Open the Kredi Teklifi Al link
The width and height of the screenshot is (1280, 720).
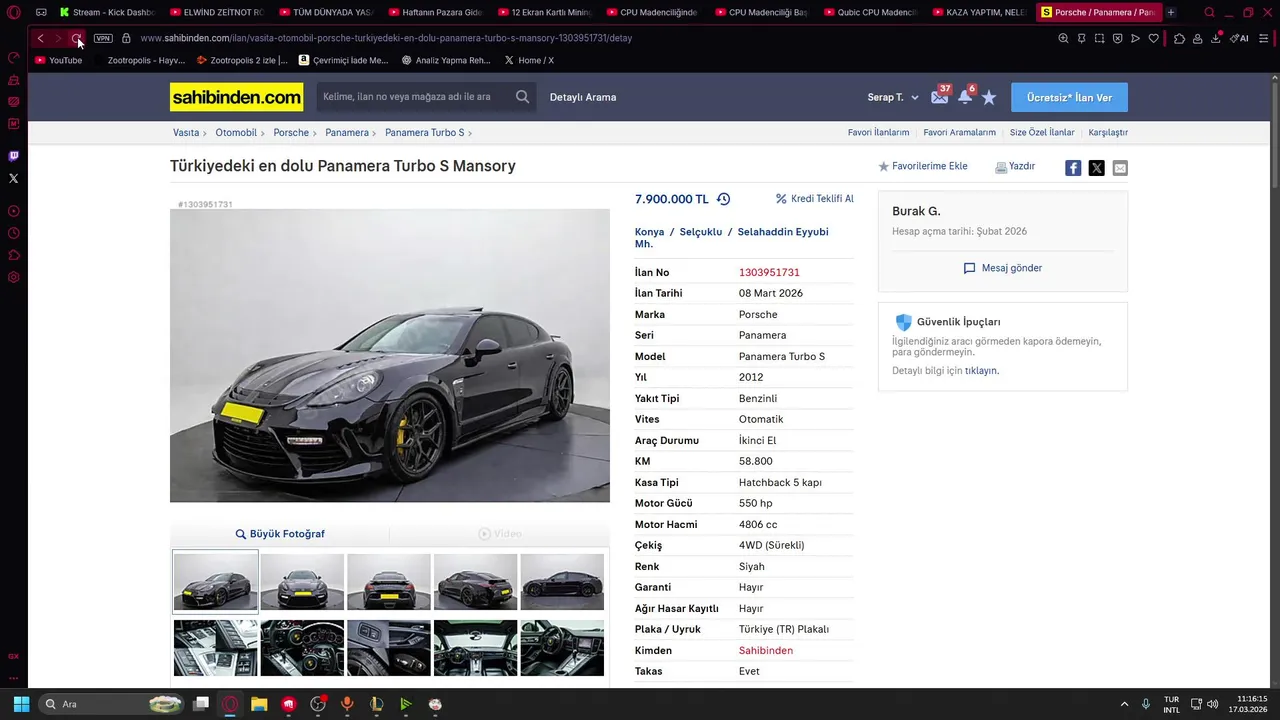click(814, 199)
